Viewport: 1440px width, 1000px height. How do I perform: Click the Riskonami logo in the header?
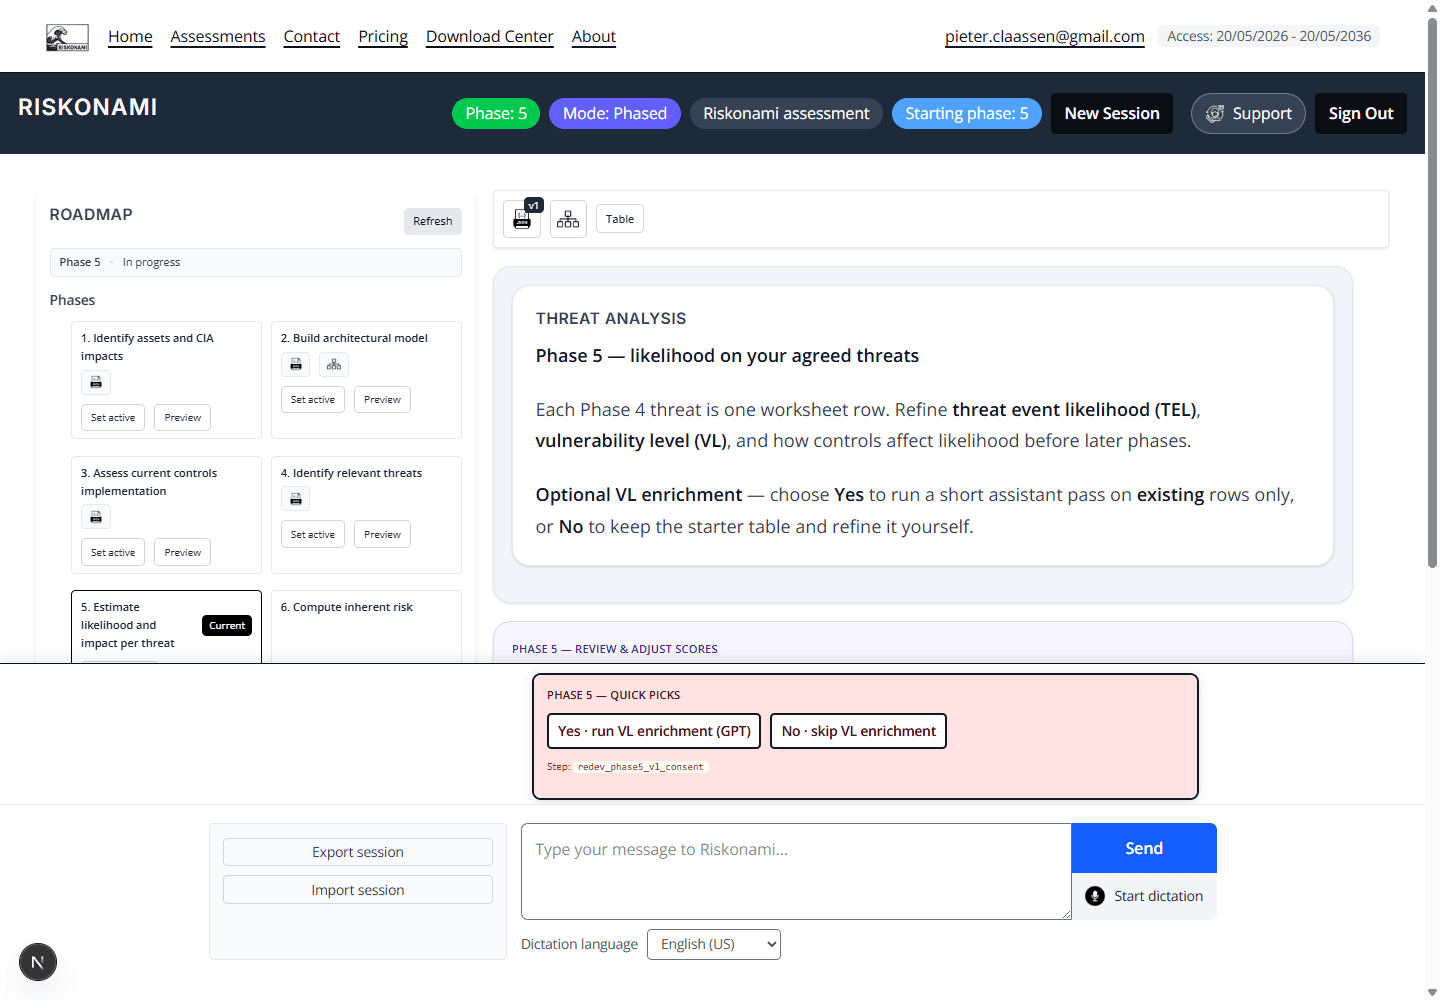click(x=67, y=38)
